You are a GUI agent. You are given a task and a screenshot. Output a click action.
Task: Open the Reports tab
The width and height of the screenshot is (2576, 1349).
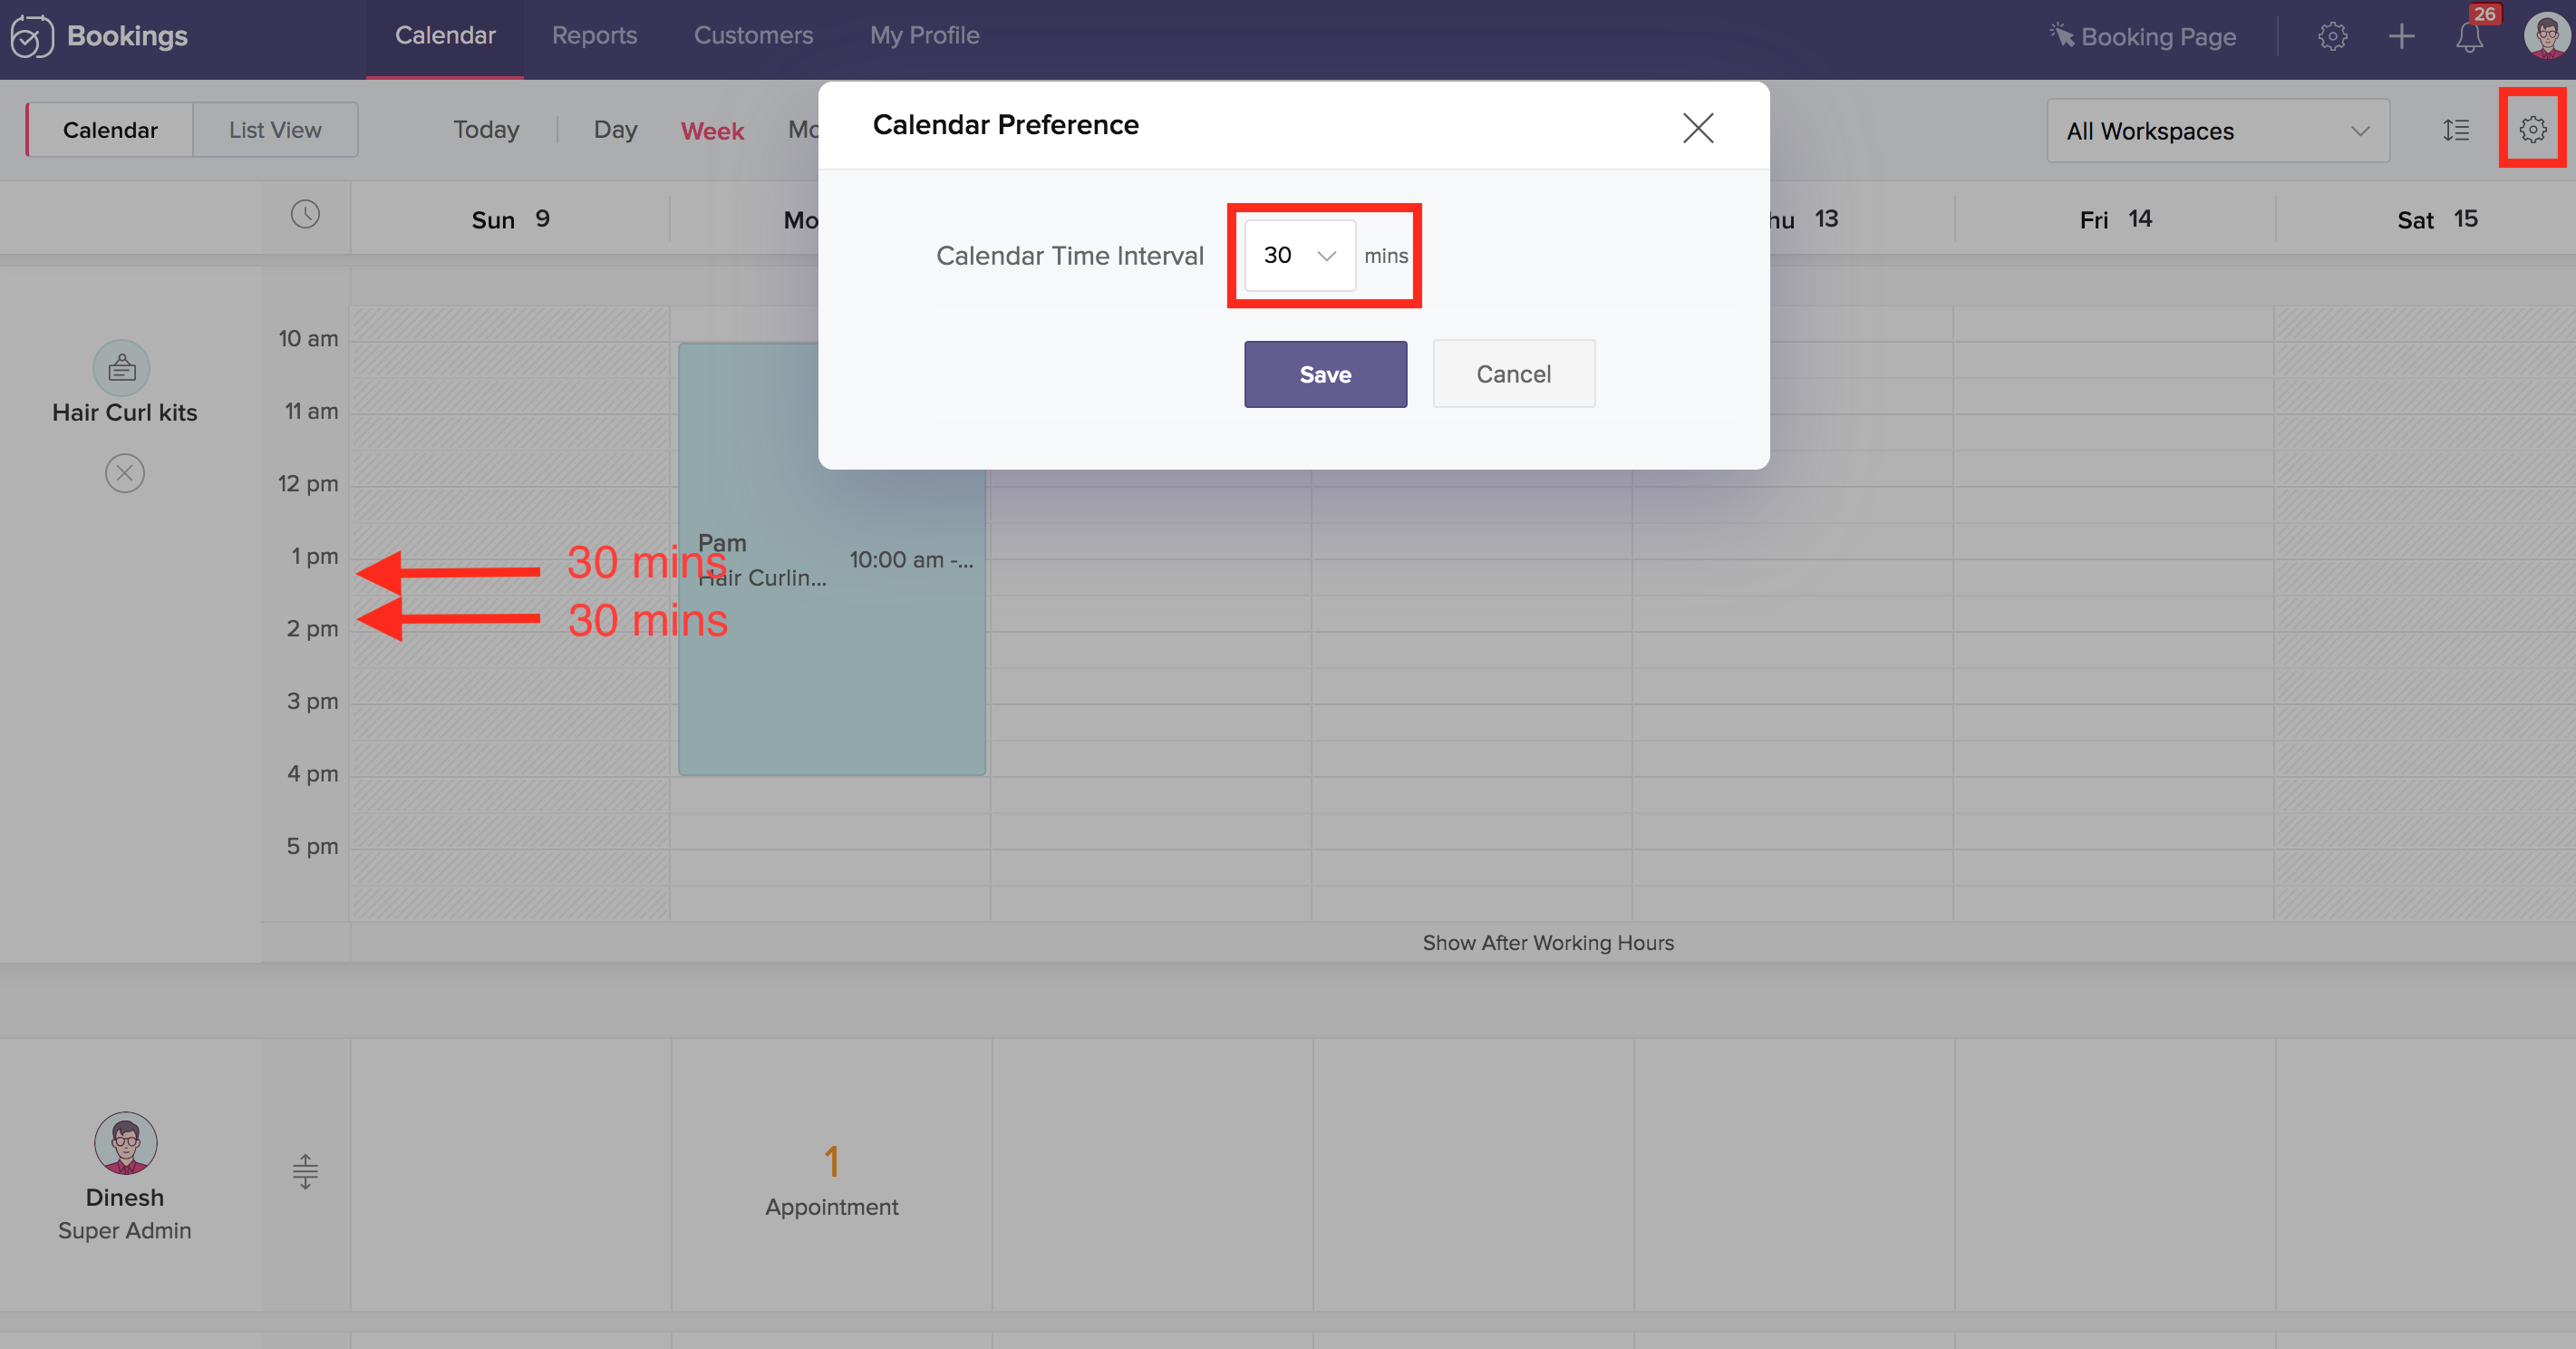pos(594,36)
